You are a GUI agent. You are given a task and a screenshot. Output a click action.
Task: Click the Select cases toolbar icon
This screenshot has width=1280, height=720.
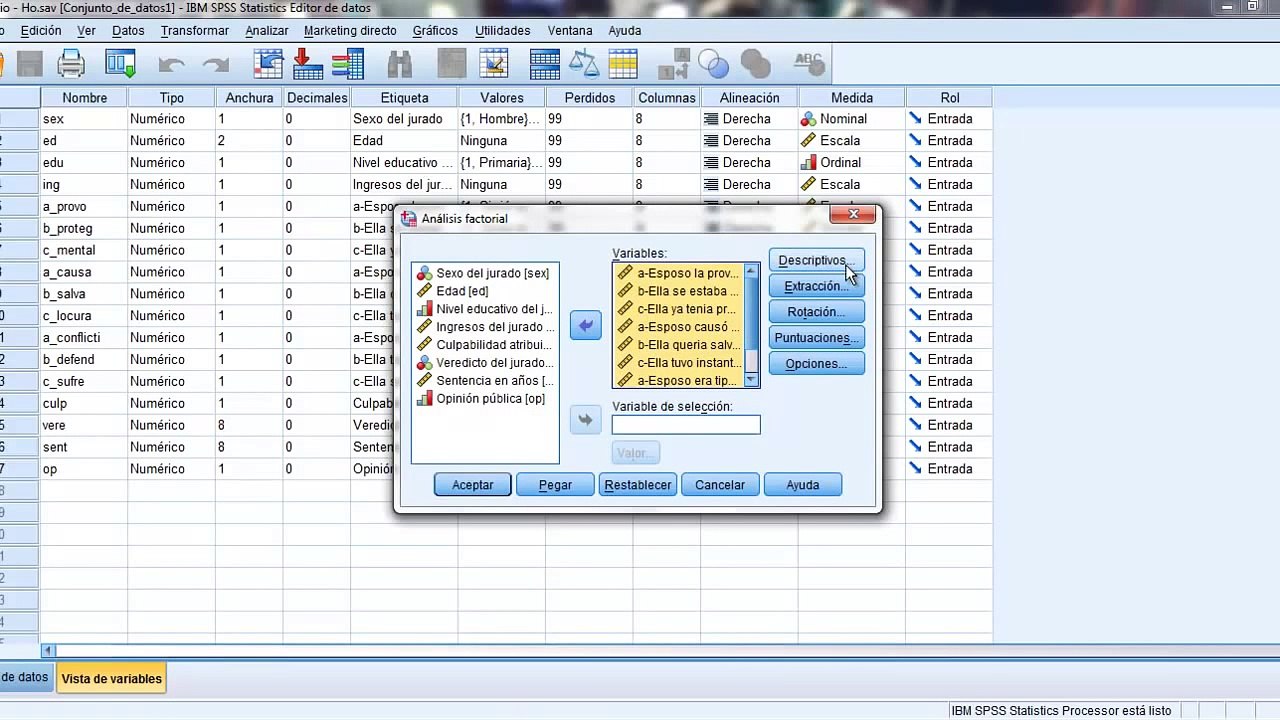(622, 65)
